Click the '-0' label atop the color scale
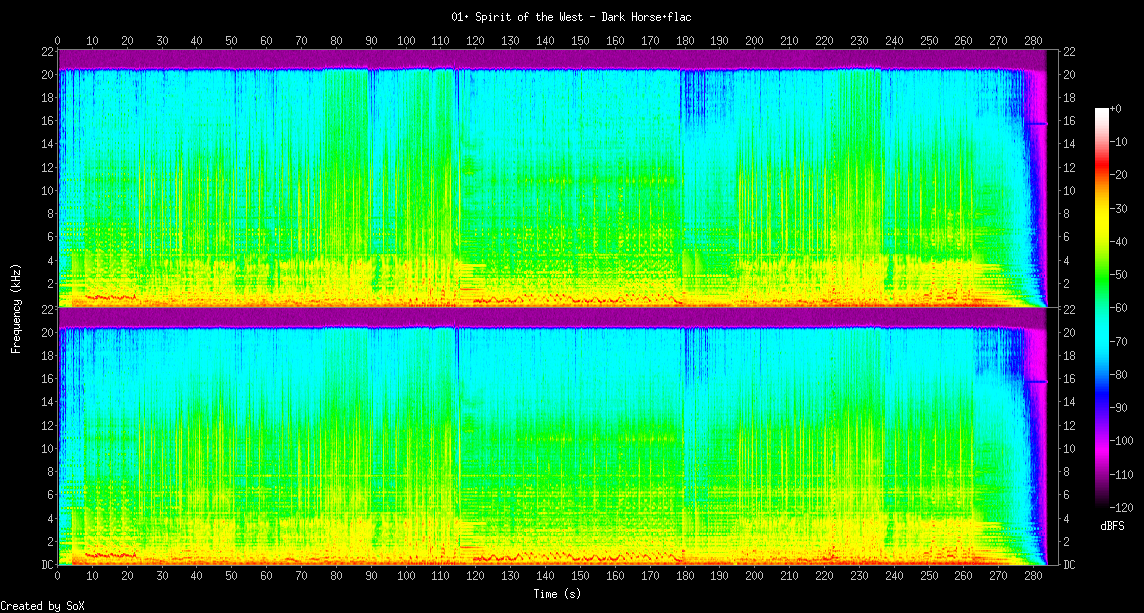 [1122, 108]
